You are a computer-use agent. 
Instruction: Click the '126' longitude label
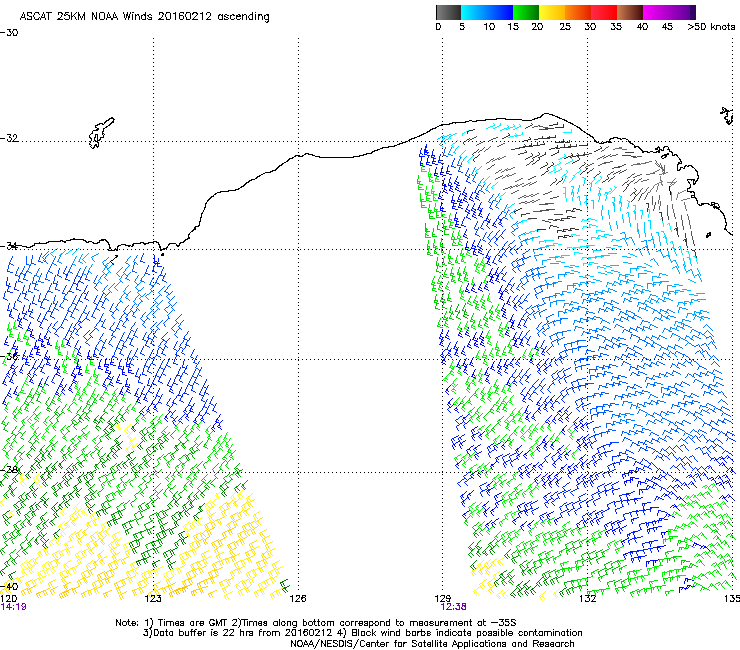[x=298, y=599]
